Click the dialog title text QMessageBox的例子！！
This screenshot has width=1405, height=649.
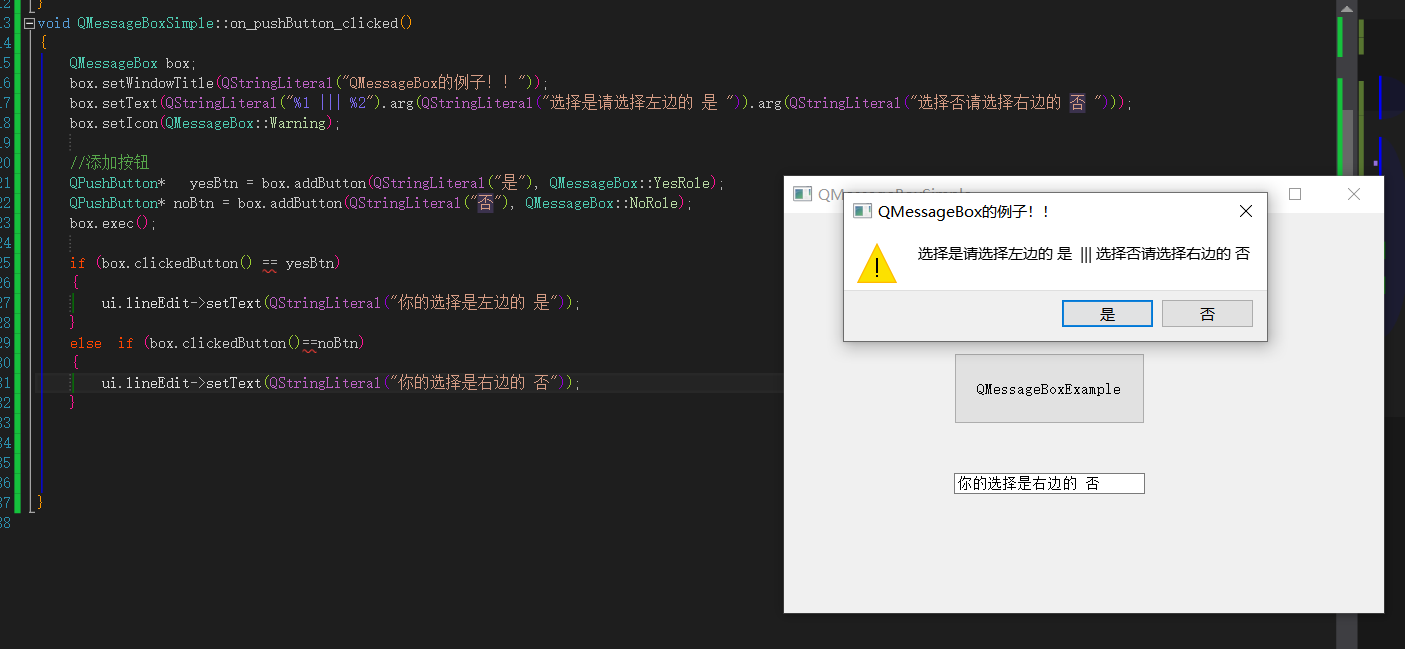pos(964,211)
